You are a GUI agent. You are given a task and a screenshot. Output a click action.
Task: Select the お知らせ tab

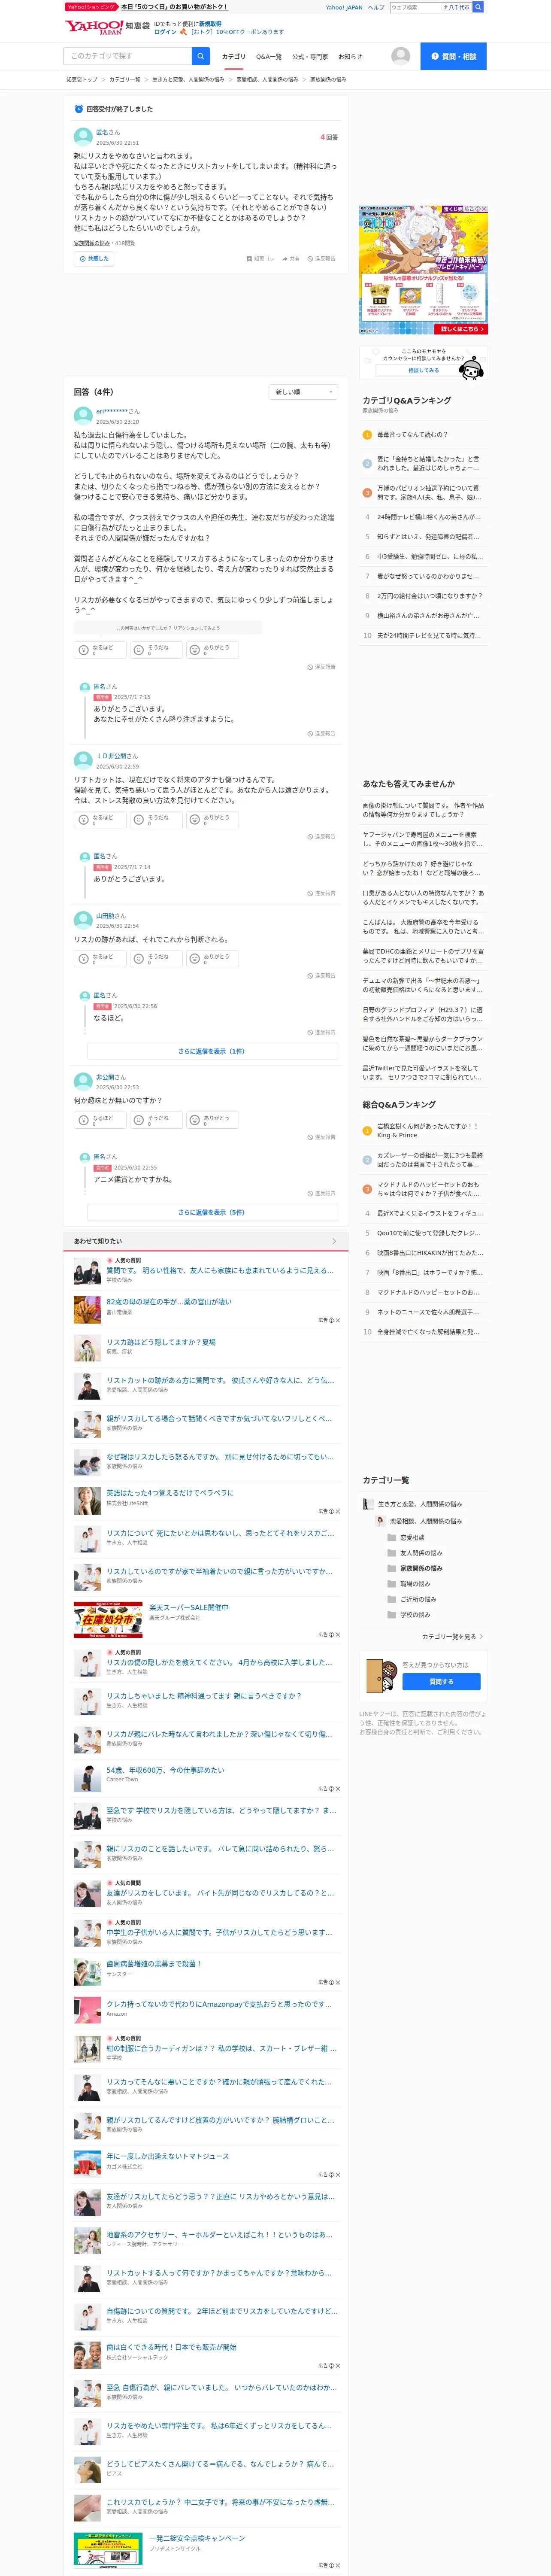(350, 57)
